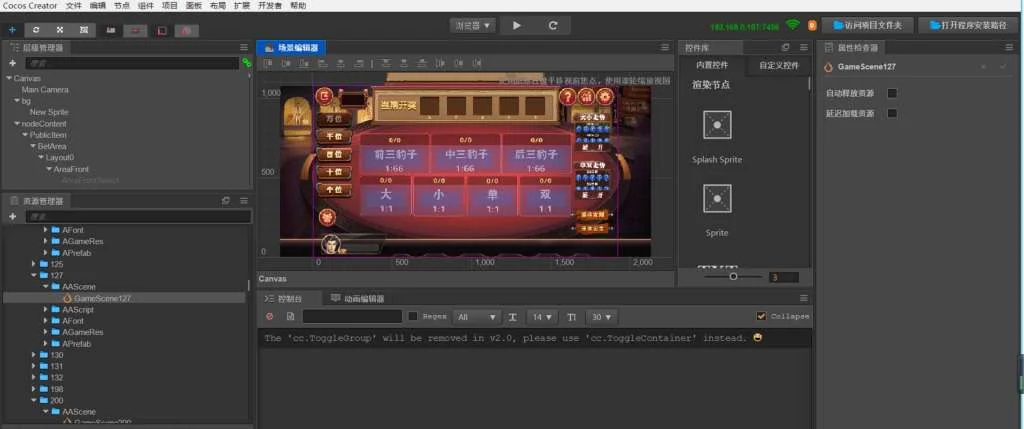
Task: Open the 开发者 menu
Action: click(270, 6)
